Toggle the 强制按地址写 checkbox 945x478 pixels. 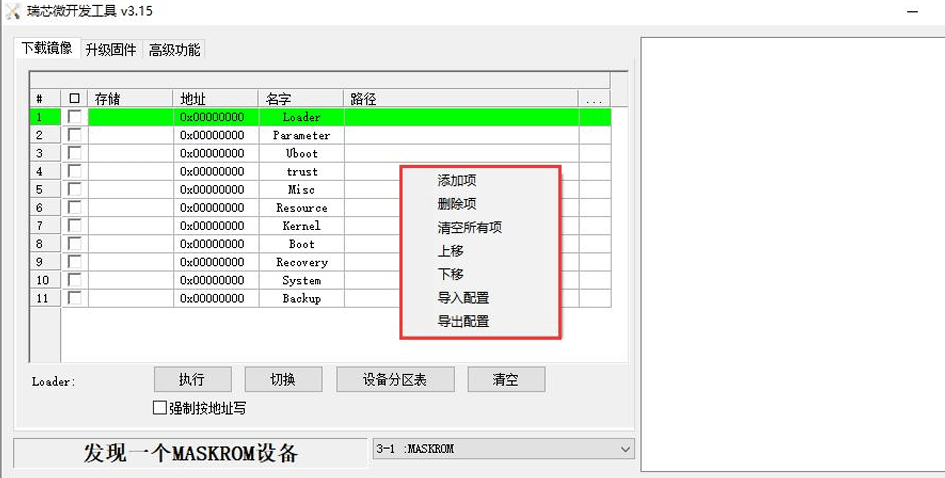pos(159,408)
